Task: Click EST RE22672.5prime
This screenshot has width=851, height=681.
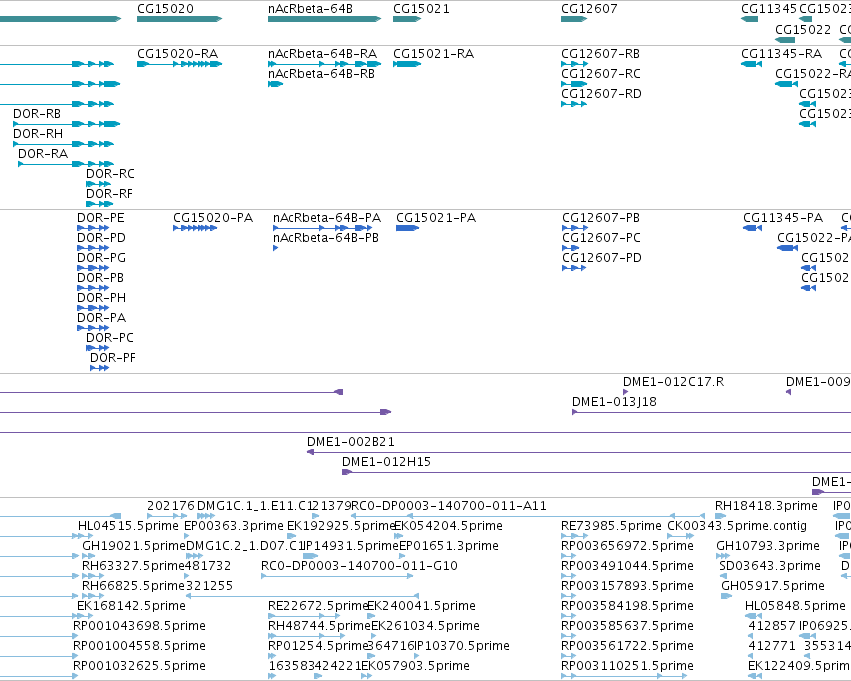Action: 319,606
